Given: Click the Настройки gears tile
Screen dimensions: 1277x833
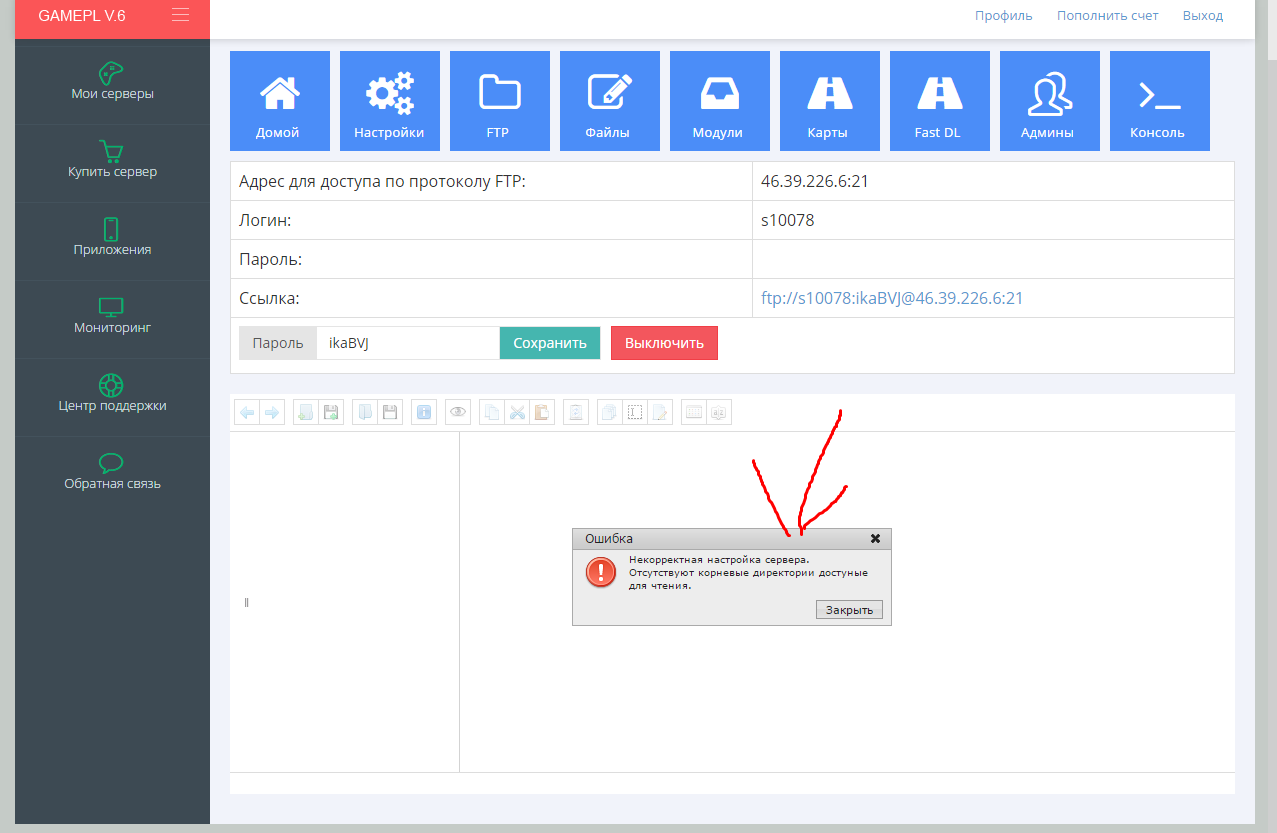Looking at the screenshot, I should 389,101.
